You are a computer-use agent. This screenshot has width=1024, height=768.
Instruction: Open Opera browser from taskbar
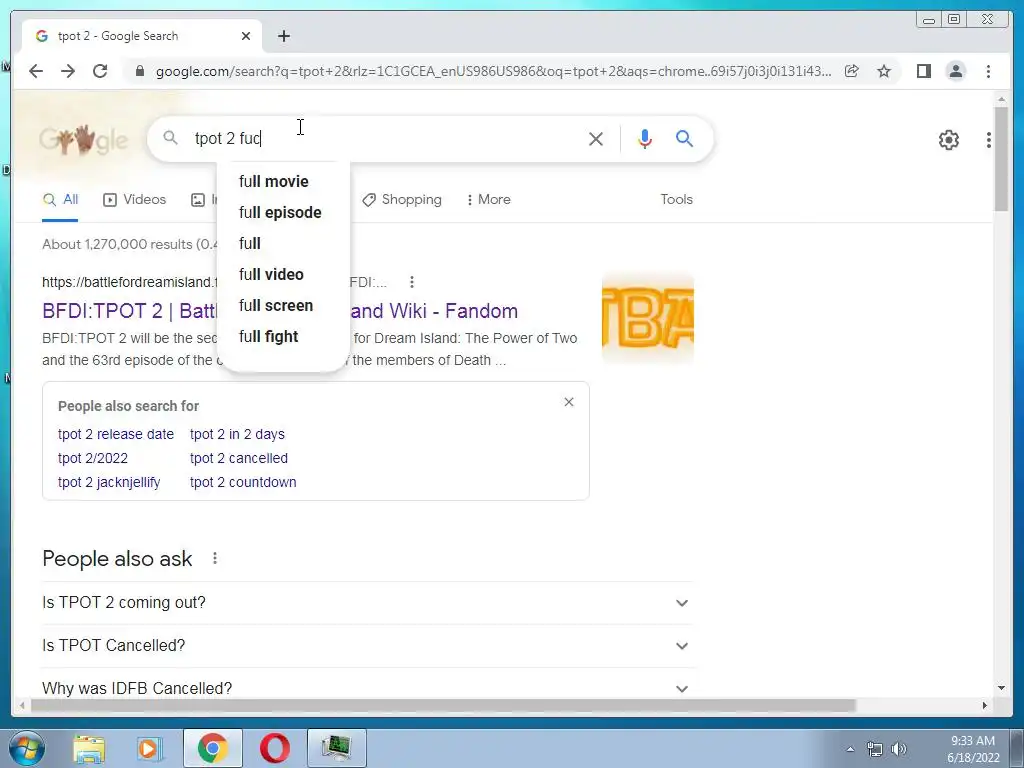click(274, 748)
